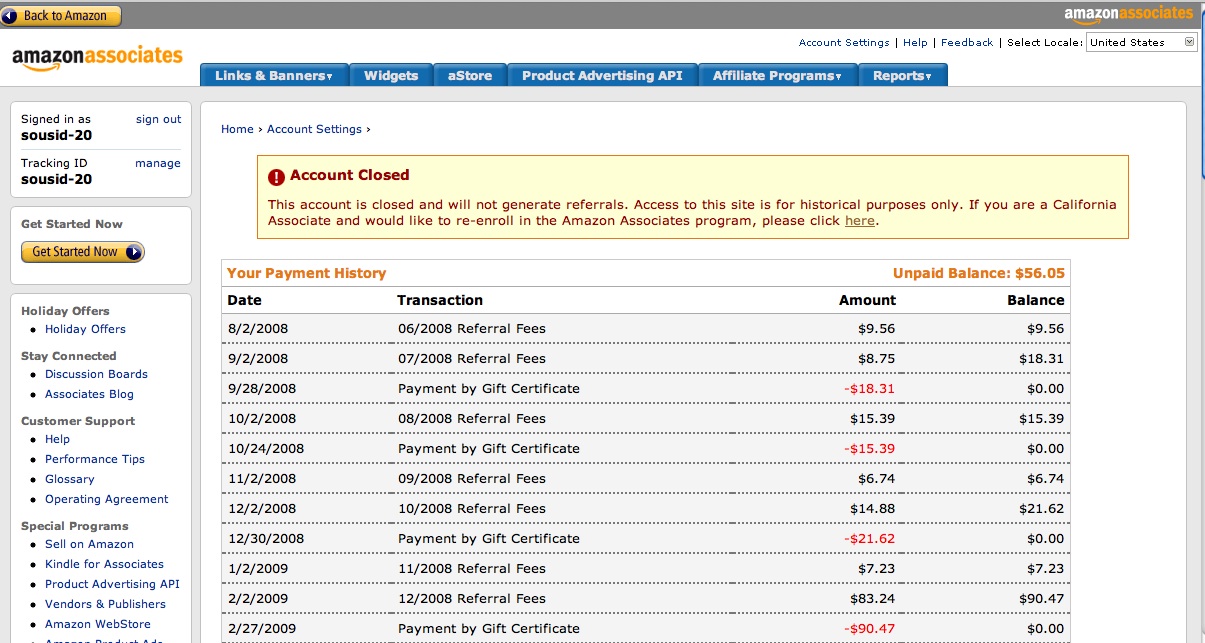Open the Select Locale dropdown
Viewport: 1205px width, 643px height.
1141,42
